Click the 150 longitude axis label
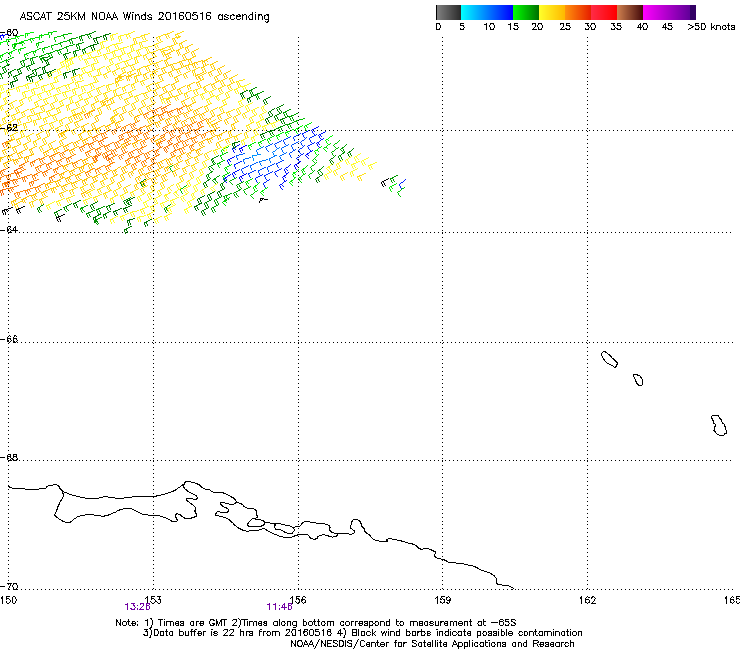The image size is (740, 650). click(8, 600)
